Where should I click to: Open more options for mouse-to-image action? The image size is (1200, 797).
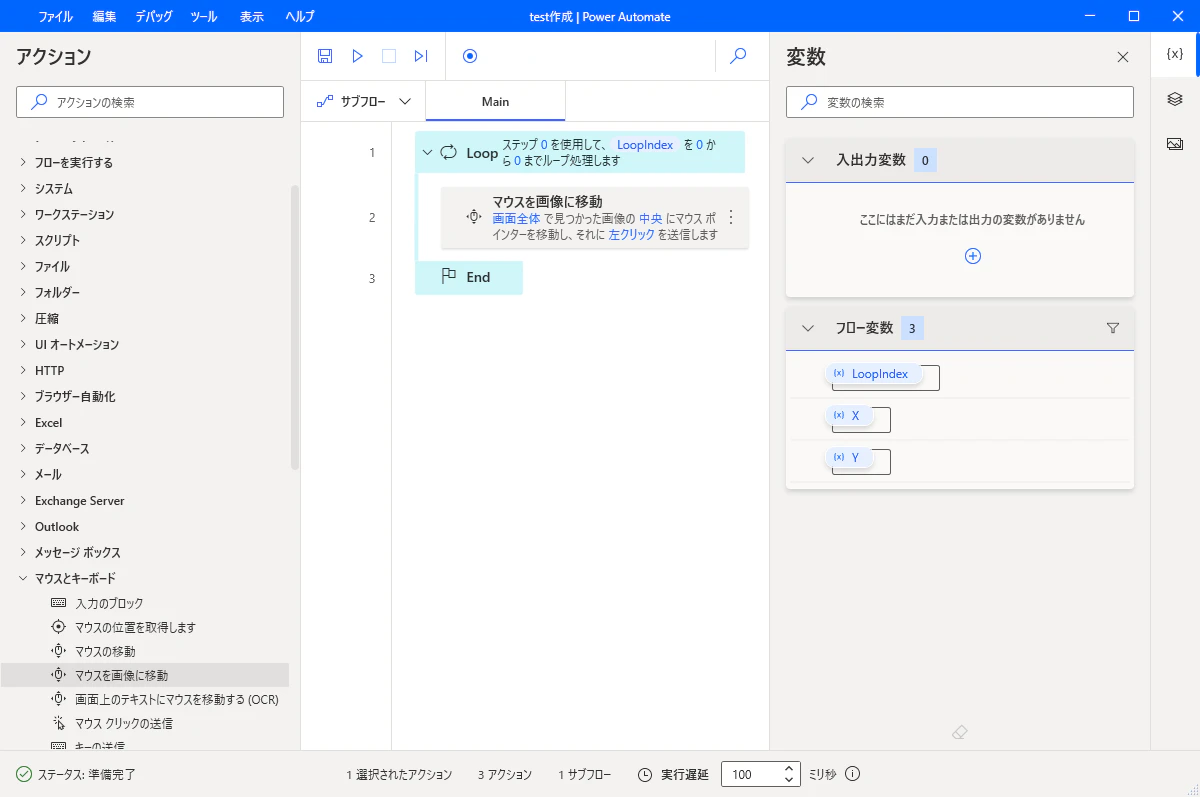tap(730, 217)
